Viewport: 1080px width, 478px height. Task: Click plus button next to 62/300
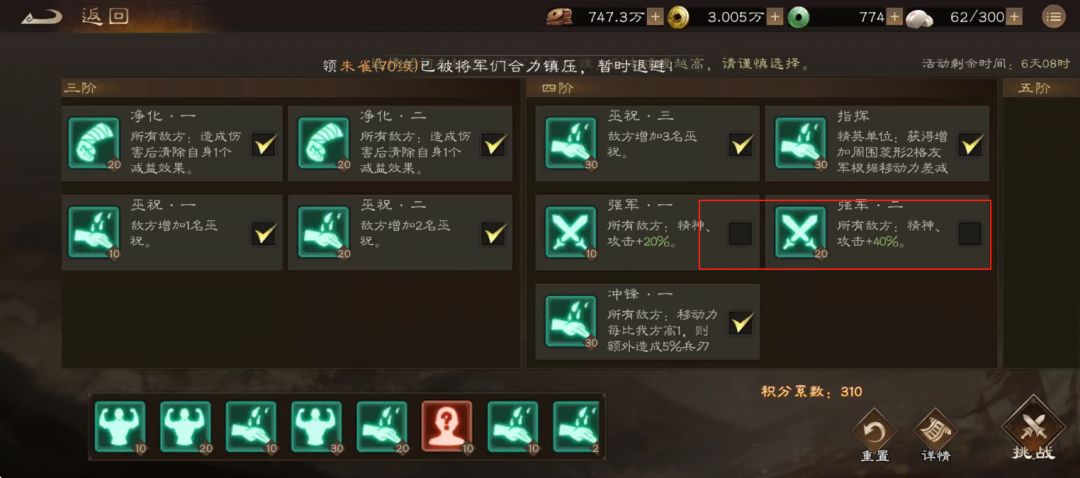(1015, 17)
